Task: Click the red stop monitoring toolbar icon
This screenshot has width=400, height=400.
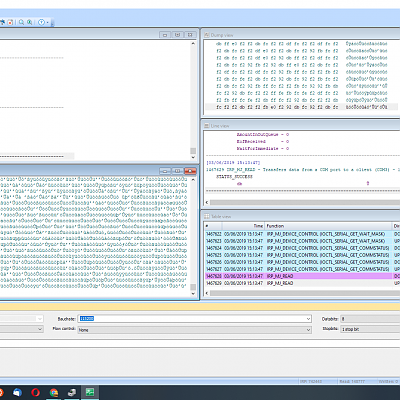Action: (10, 22)
